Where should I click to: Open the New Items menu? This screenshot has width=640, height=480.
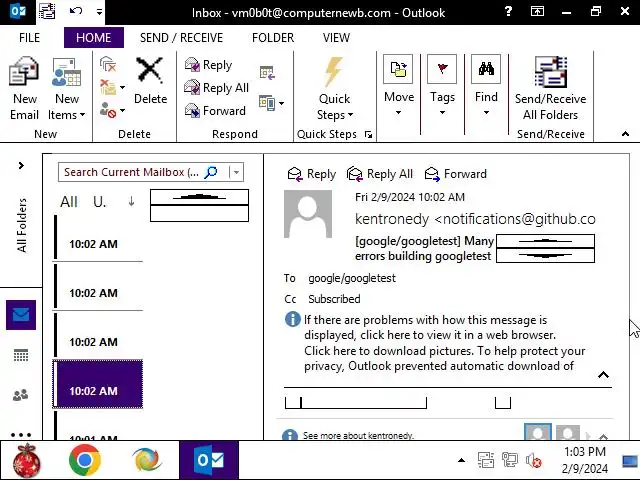click(67, 89)
